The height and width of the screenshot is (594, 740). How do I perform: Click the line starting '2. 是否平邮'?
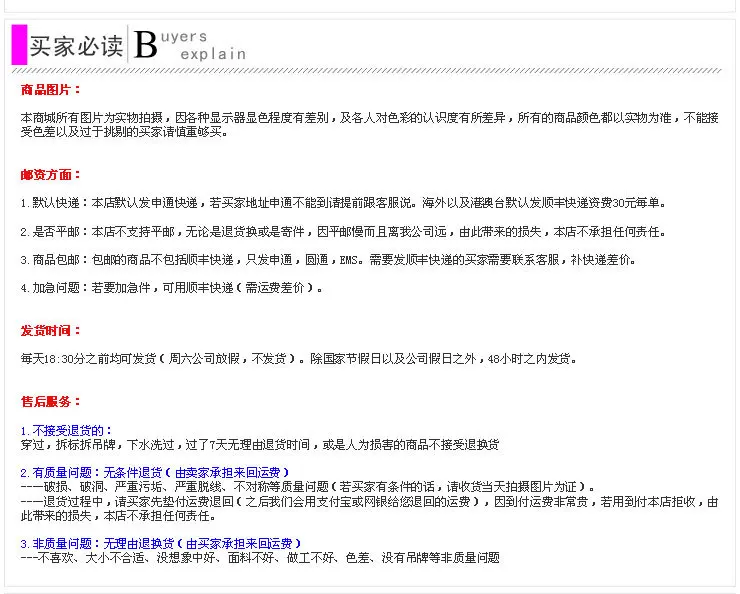(344, 232)
